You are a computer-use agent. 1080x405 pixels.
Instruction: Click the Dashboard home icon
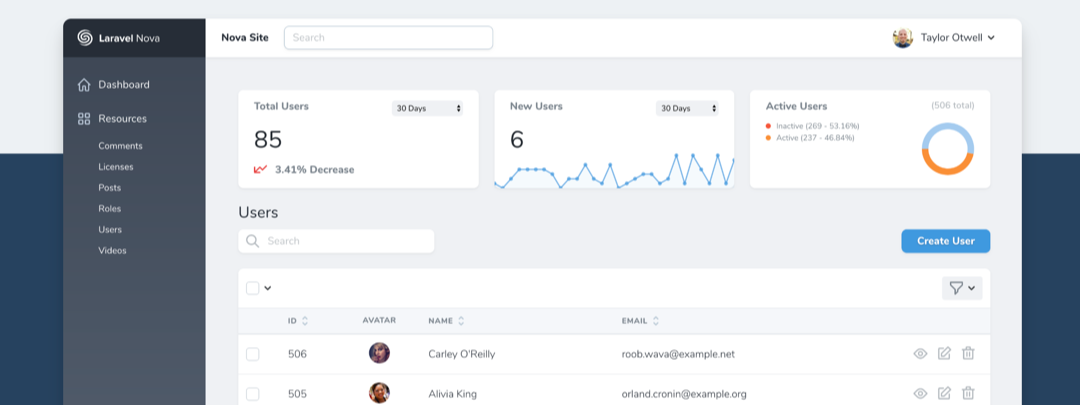pos(84,85)
